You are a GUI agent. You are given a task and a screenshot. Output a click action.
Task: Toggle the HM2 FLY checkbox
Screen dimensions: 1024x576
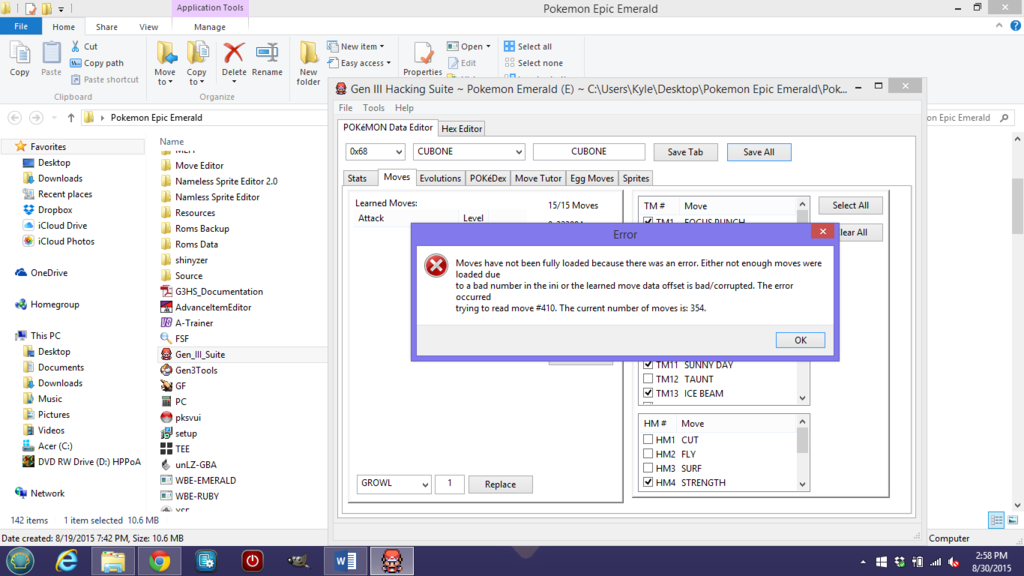(648, 454)
